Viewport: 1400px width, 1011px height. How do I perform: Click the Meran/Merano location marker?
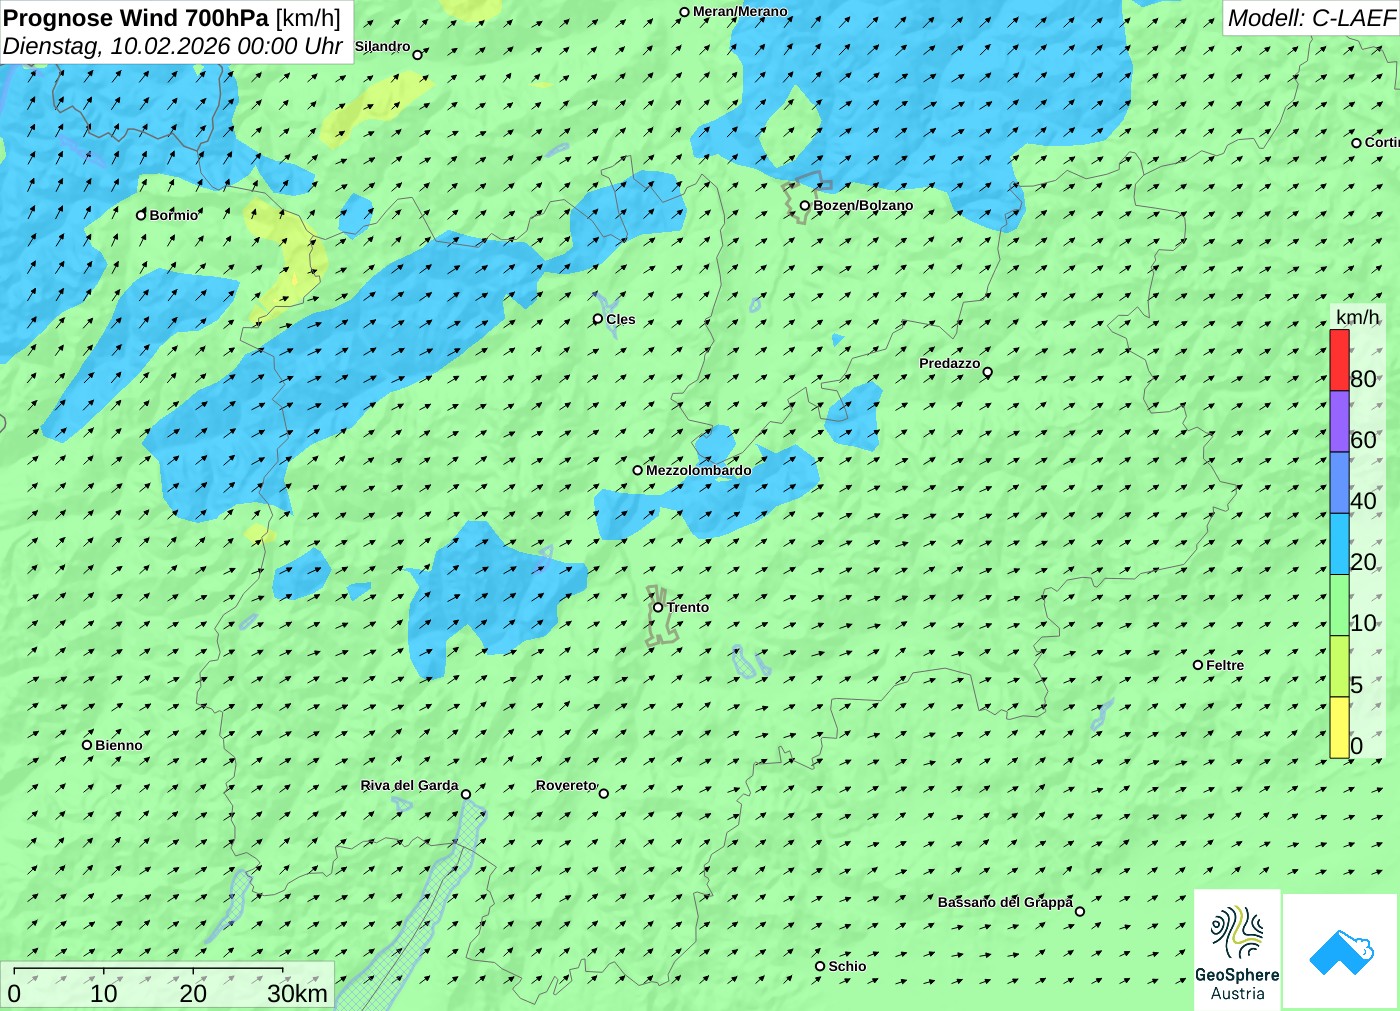click(x=685, y=12)
